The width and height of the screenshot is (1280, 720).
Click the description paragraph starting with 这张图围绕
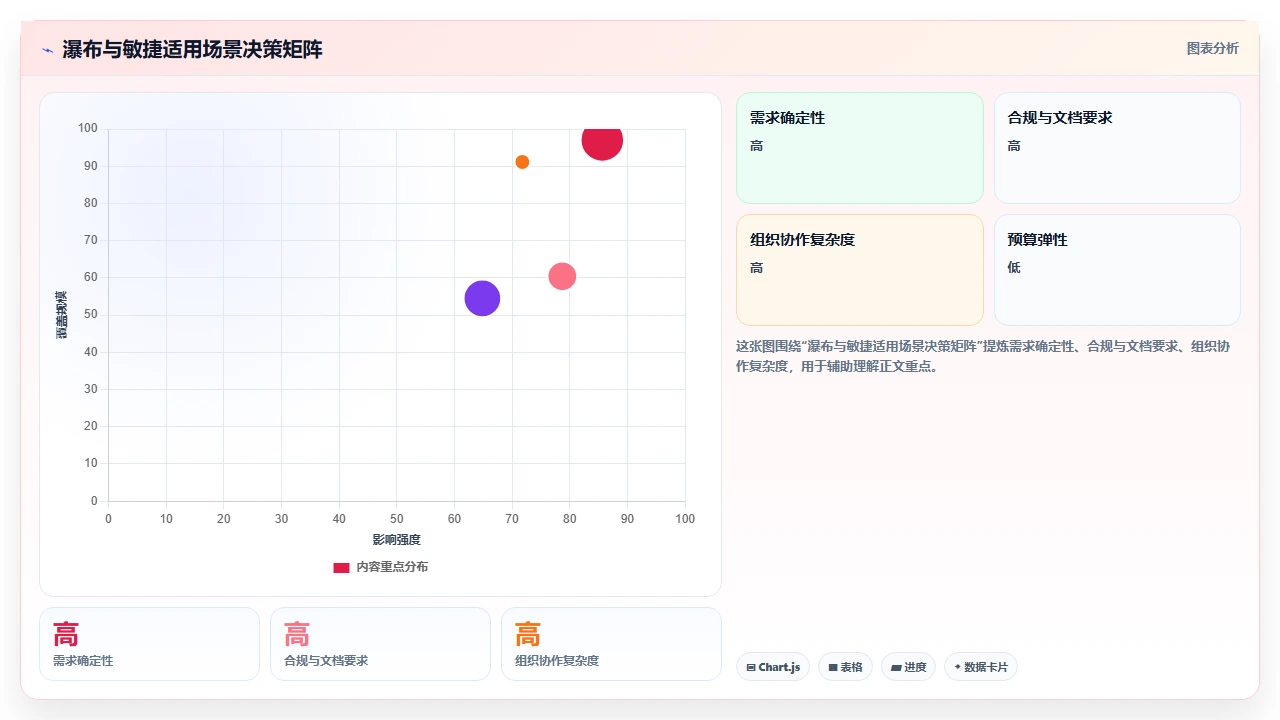(x=985, y=356)
